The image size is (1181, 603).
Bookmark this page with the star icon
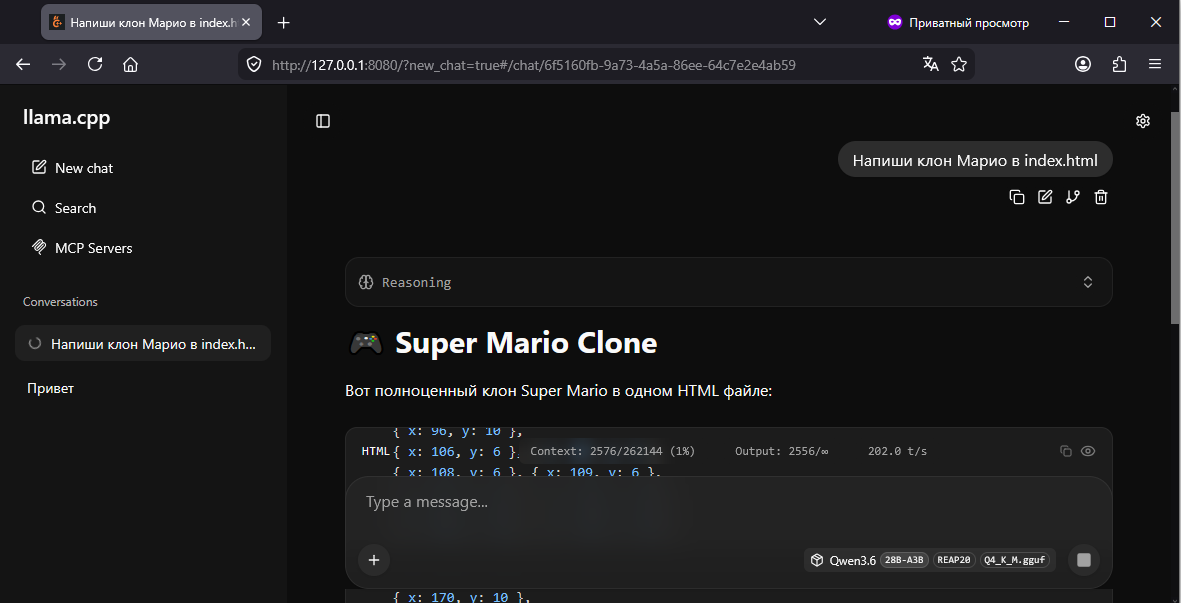point(959,65)
